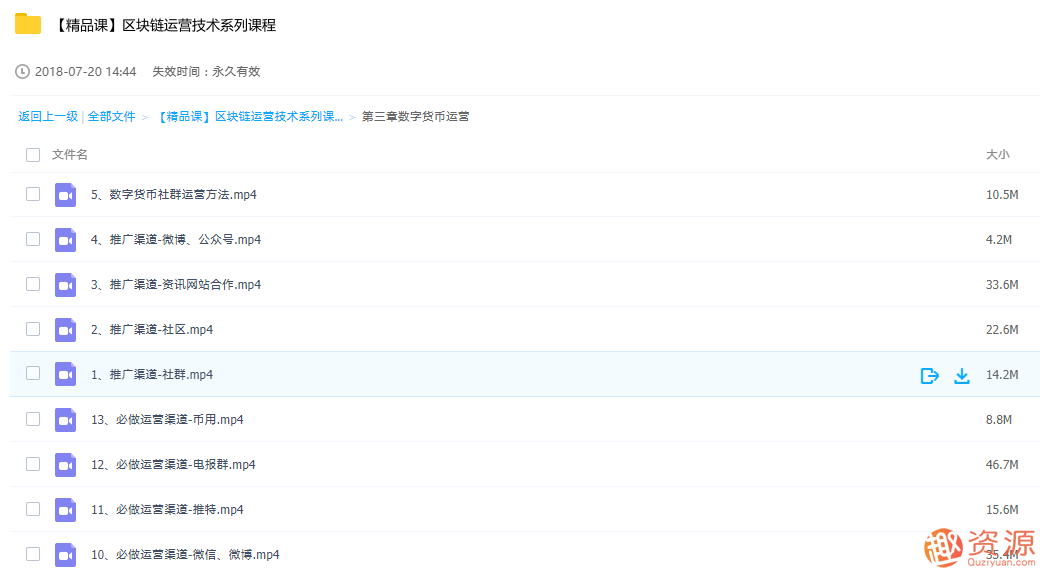Click the 4.2M size value
1040x571 pixels.
tap(998, 240)
